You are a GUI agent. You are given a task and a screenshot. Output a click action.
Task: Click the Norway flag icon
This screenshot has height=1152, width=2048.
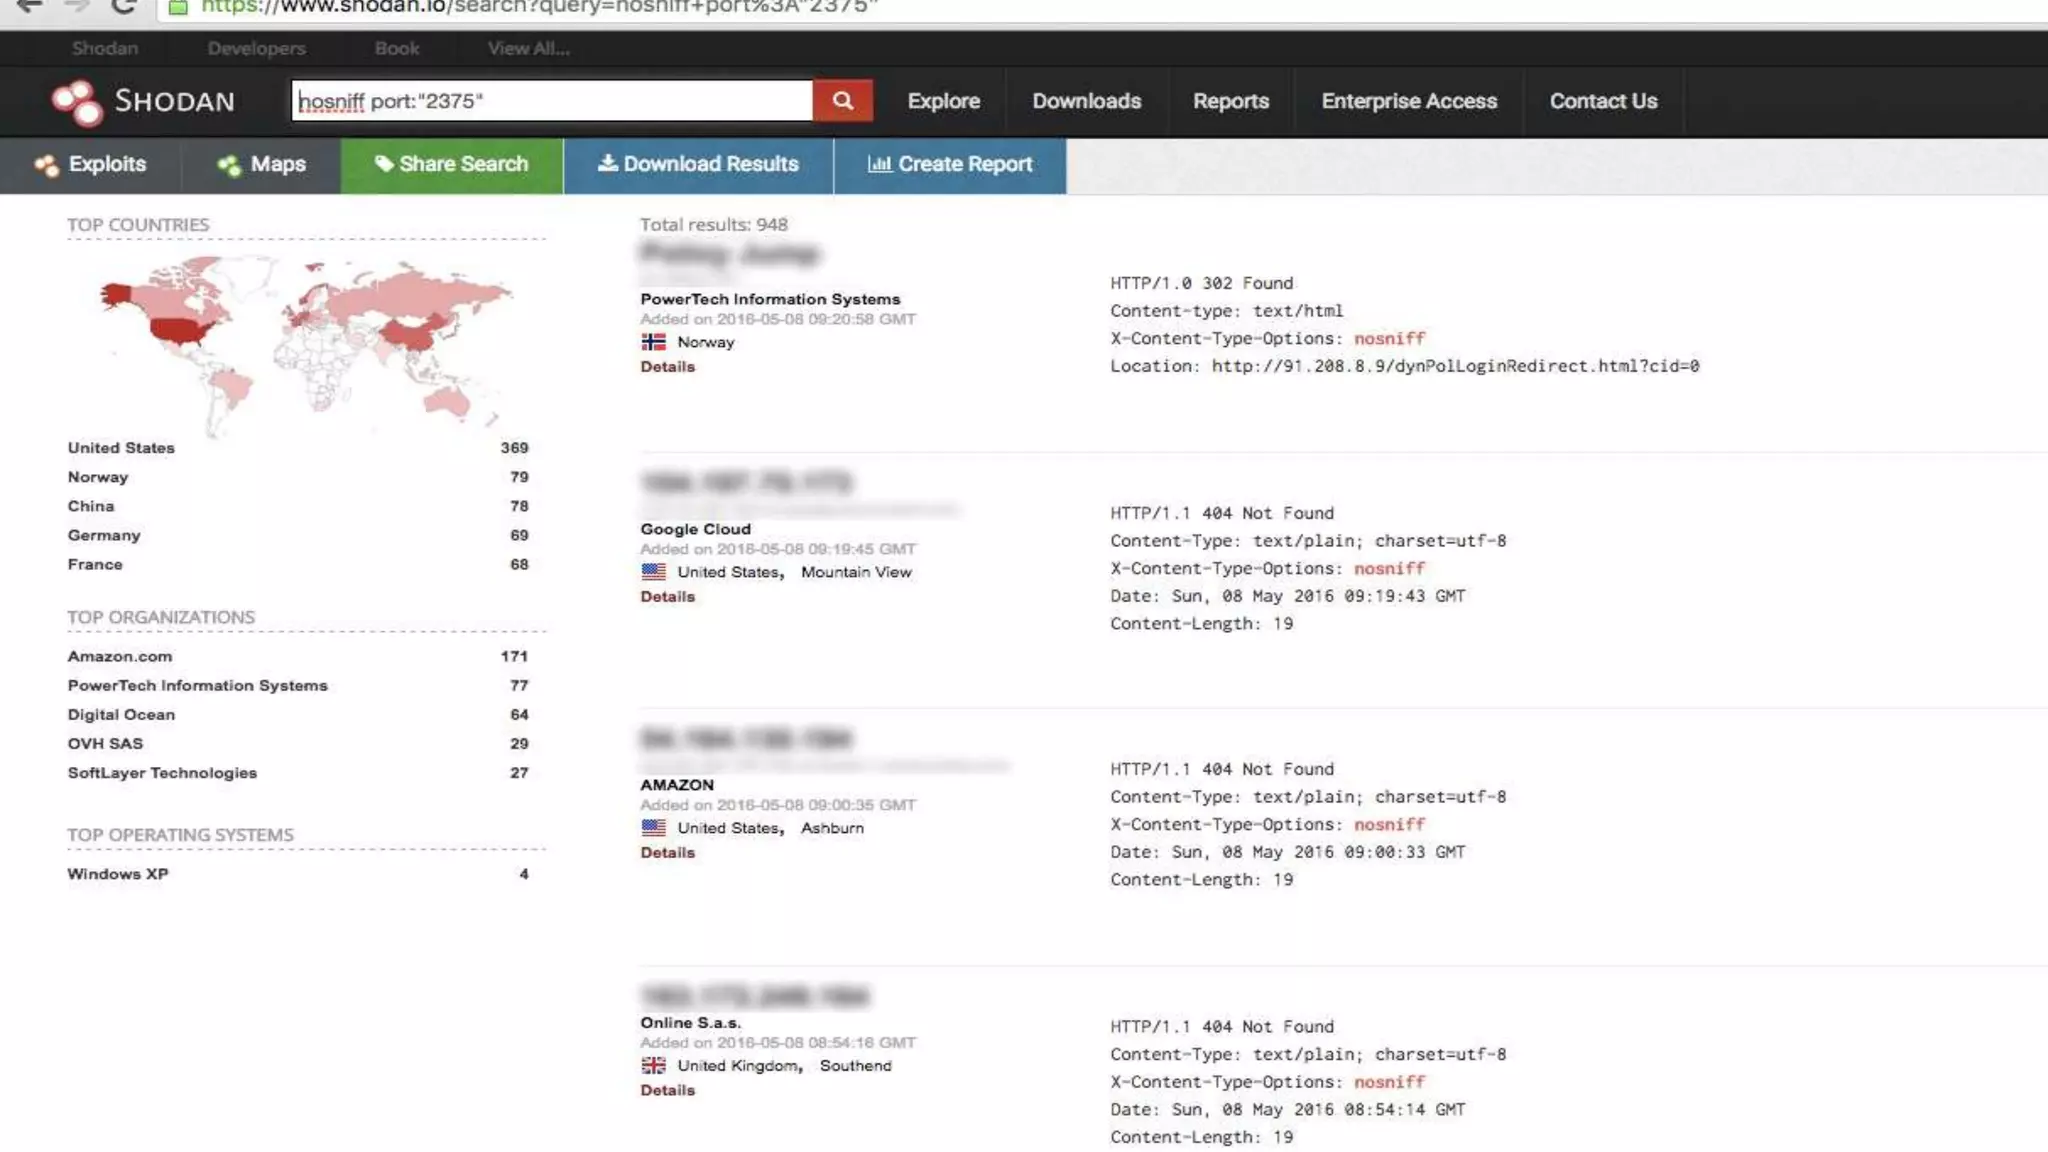click(x=653, y=342)
